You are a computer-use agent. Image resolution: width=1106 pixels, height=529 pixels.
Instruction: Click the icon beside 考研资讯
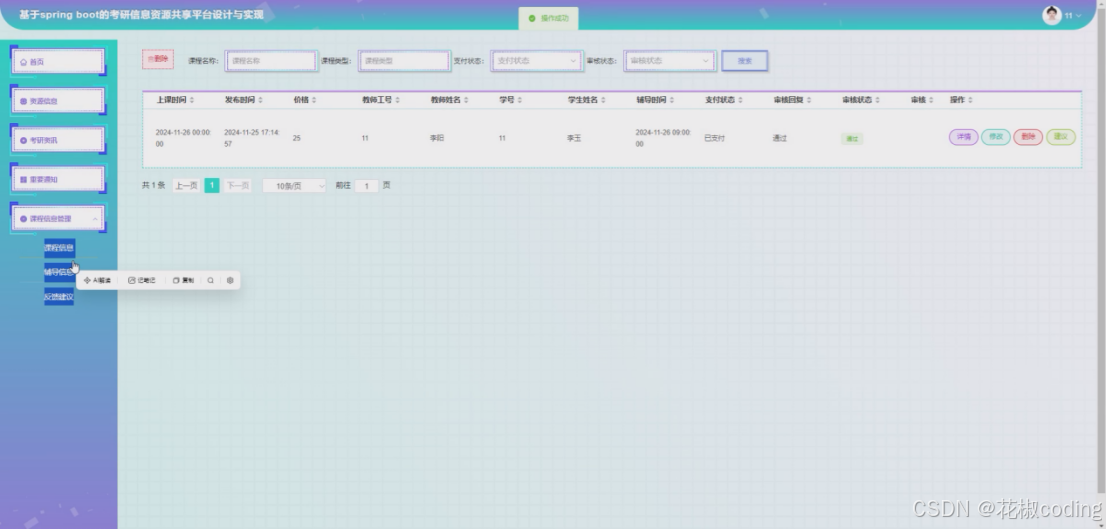(x=23, y=140)
